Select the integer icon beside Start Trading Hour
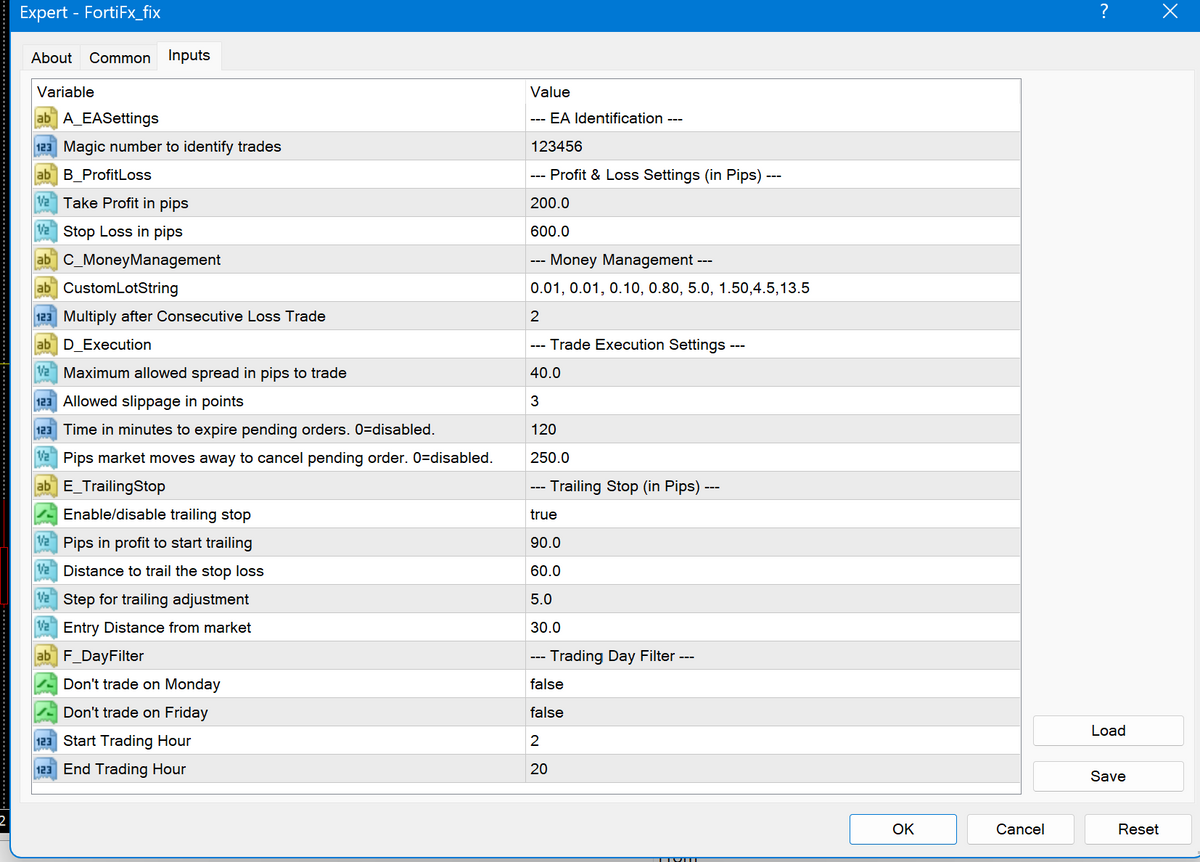Image resolution: width=1200 pixels, height=862 pixels. click(x=45, y=740)
